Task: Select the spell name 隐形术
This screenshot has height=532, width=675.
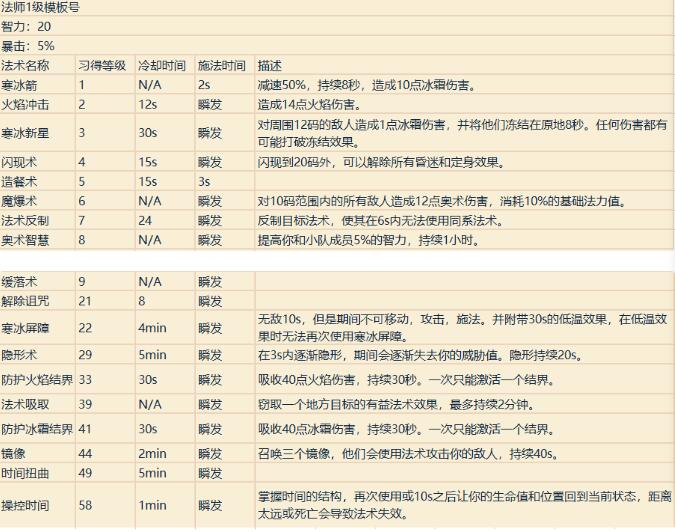Action: tap(19, 355)
